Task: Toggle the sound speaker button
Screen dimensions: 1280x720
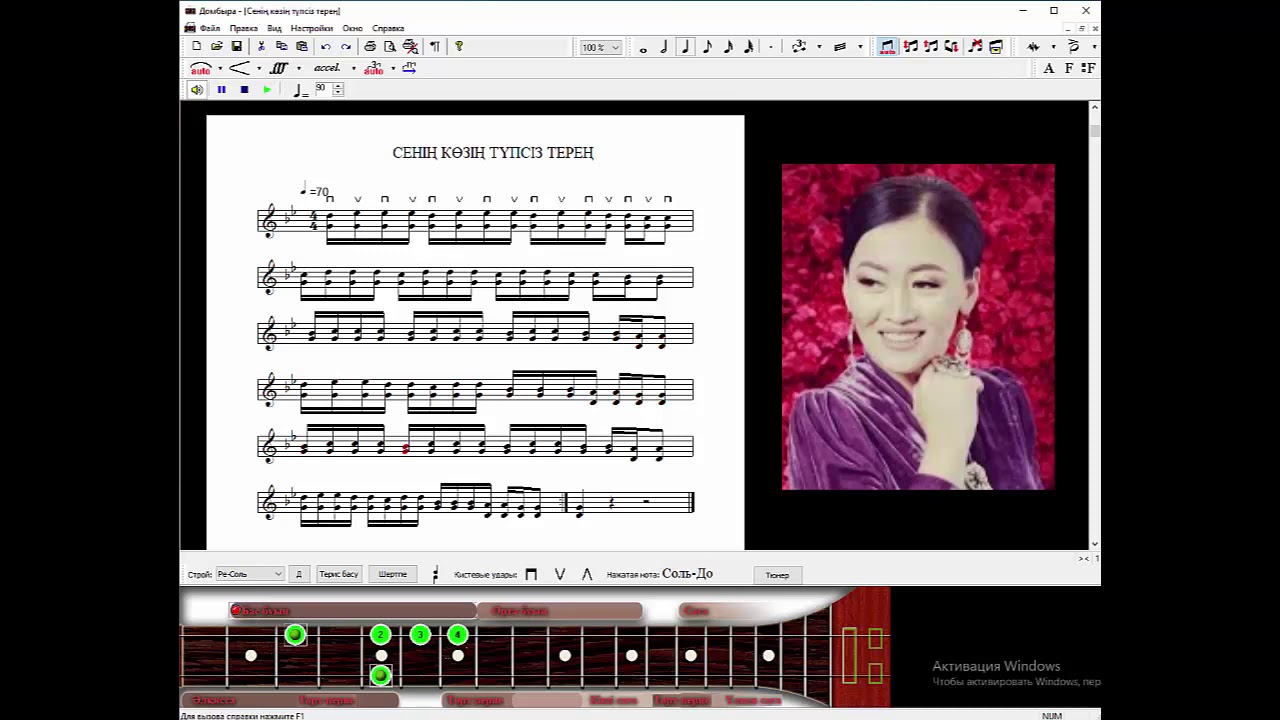Action: click(x=197, y=90)
